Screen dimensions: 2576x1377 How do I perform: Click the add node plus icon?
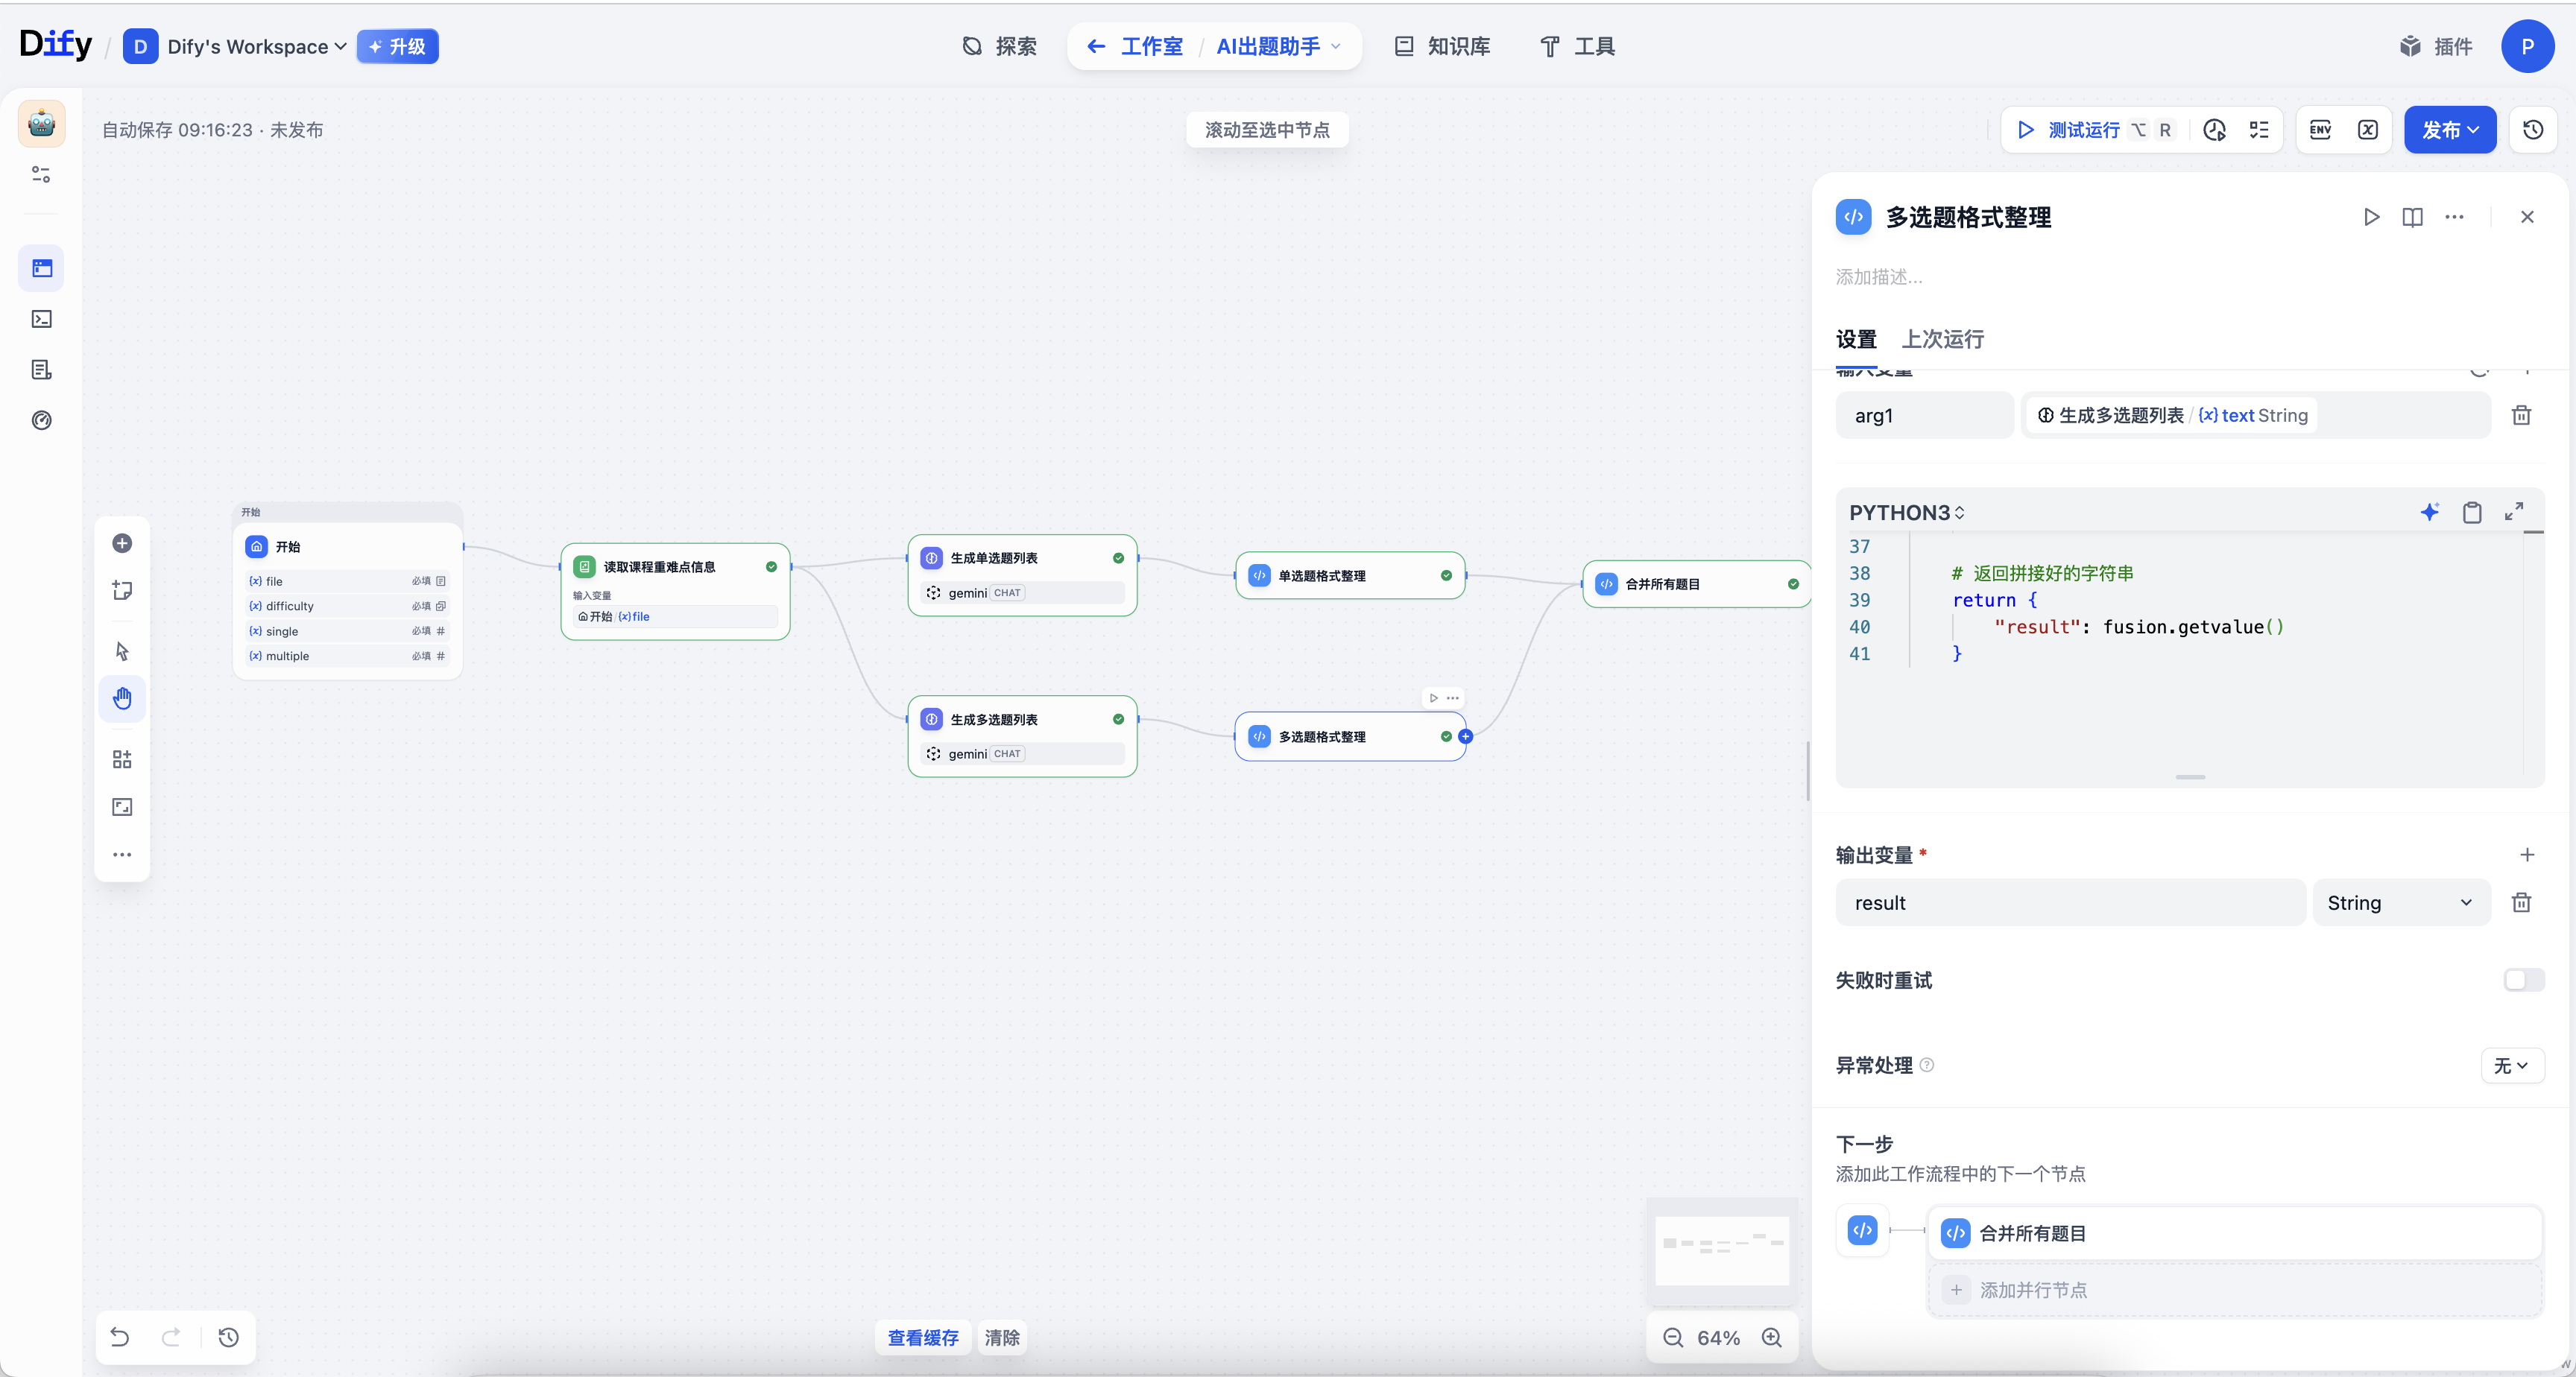[122, 543]
